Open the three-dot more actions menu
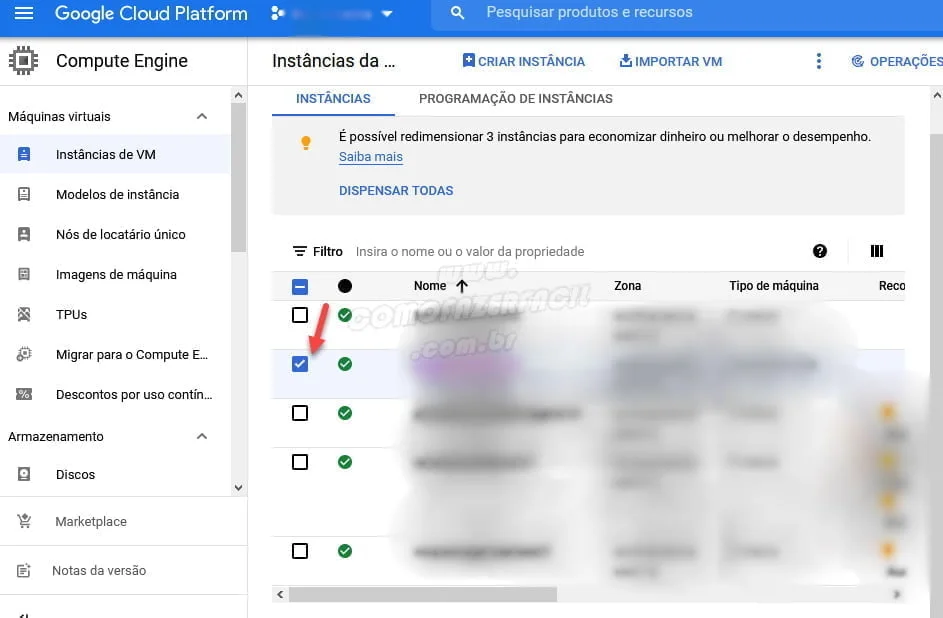The width and height of the screenshot is (943, 618). 818,61
